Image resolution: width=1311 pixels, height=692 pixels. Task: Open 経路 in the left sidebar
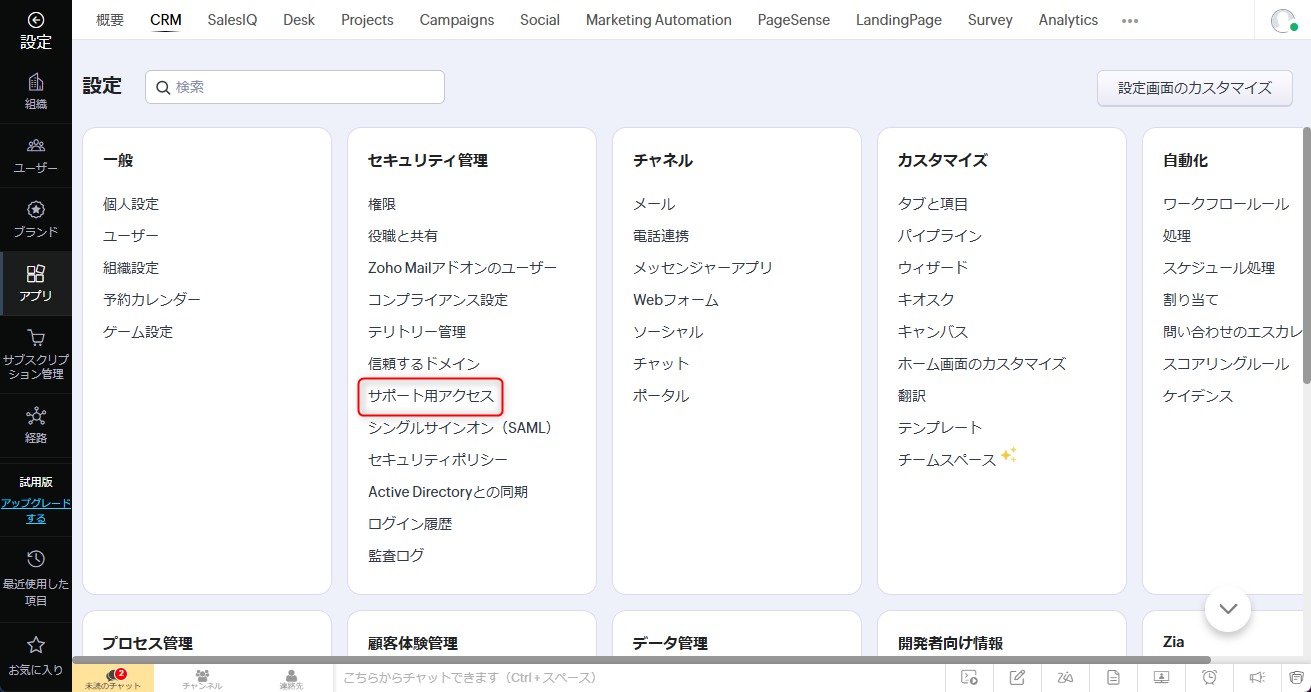[x=36, y=424]
